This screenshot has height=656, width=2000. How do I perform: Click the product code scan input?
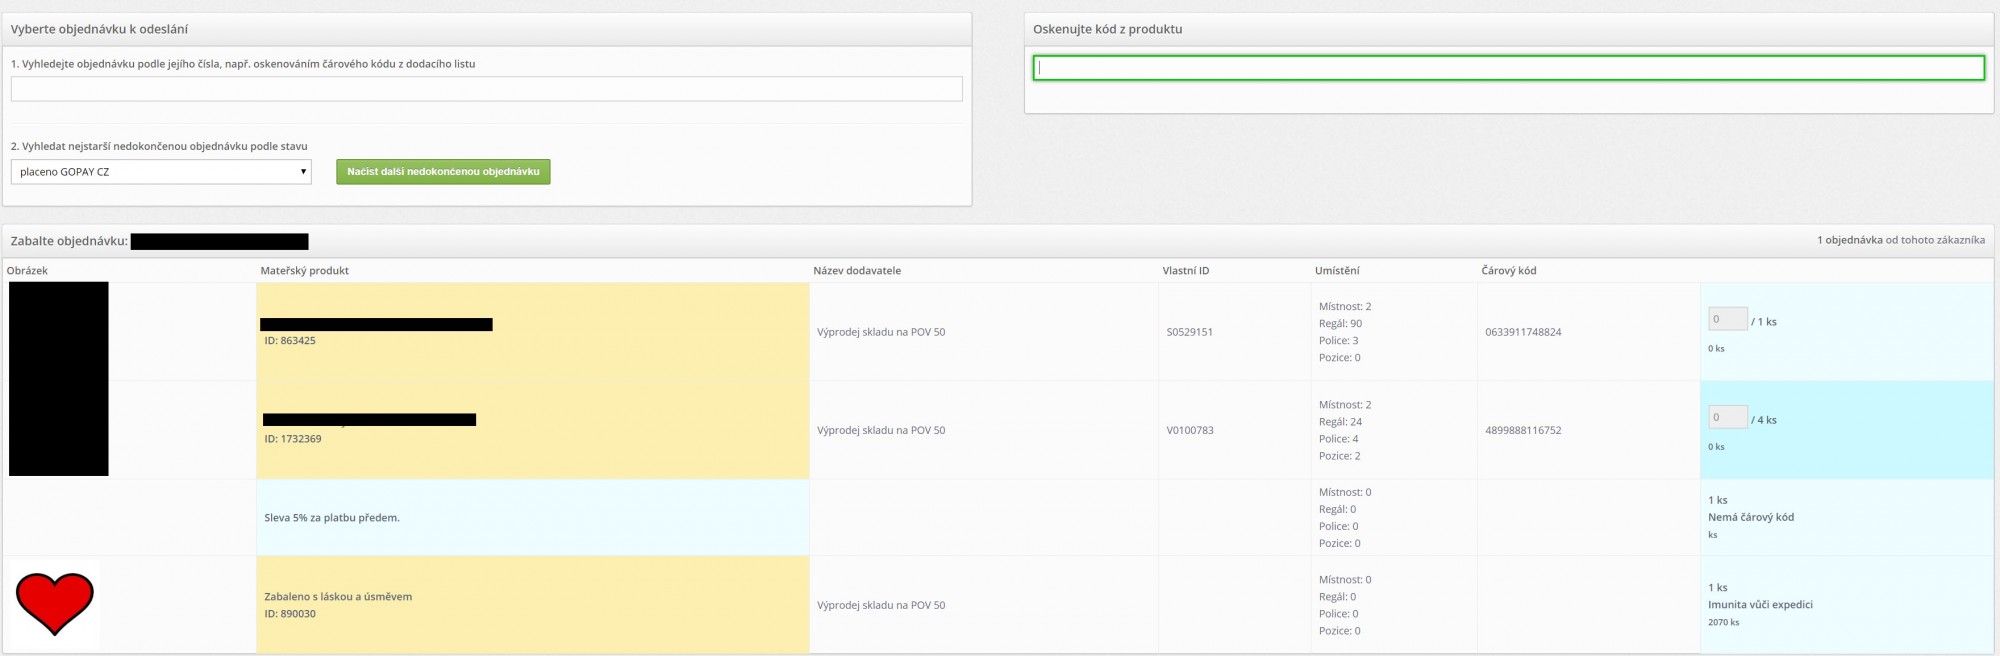click(x=1508, y=68)
